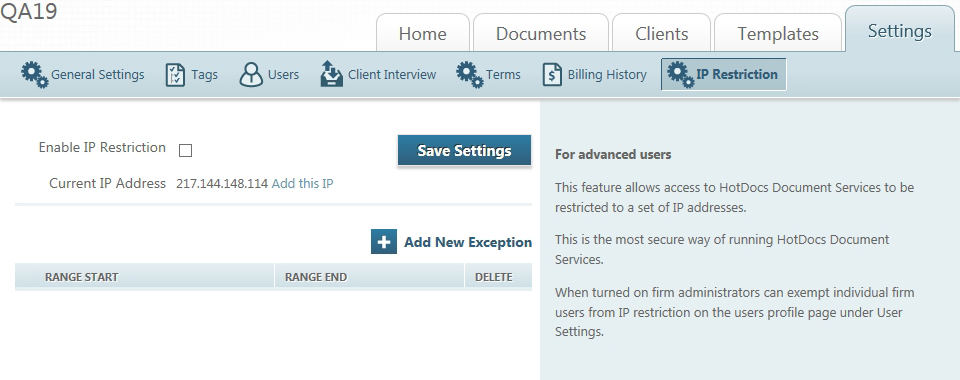The image size is (960, 380).
Task: Click the Add this IP link
Action: point(302,184)
